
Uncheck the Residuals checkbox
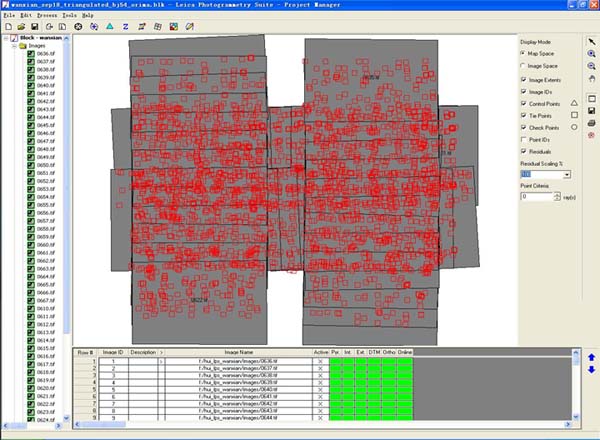[524, 151]
